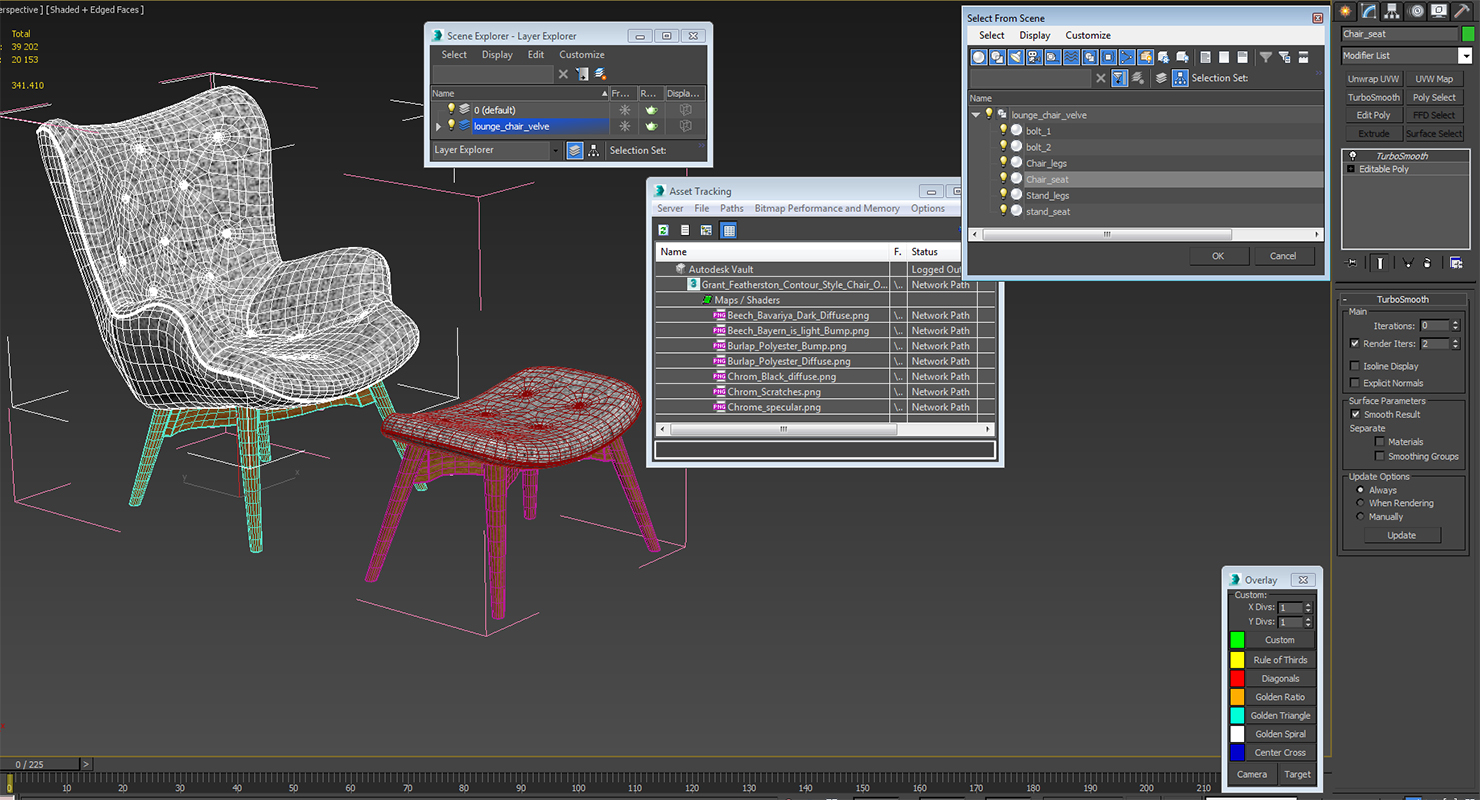Screen dimensions: 1480x800
Task: Click Table View icon in Asset Tracking
Action: tap(729, 230)
